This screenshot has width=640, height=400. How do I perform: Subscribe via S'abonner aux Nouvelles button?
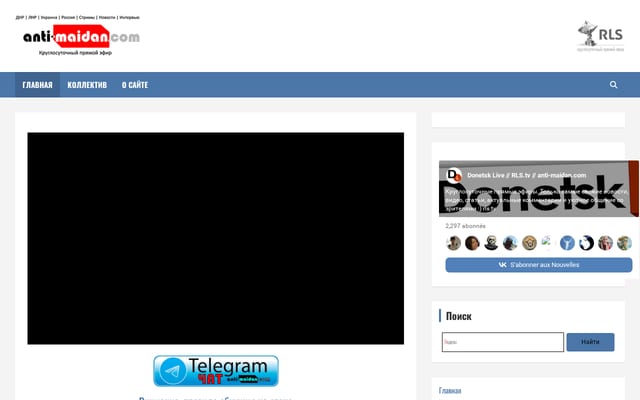coord(539,265)
